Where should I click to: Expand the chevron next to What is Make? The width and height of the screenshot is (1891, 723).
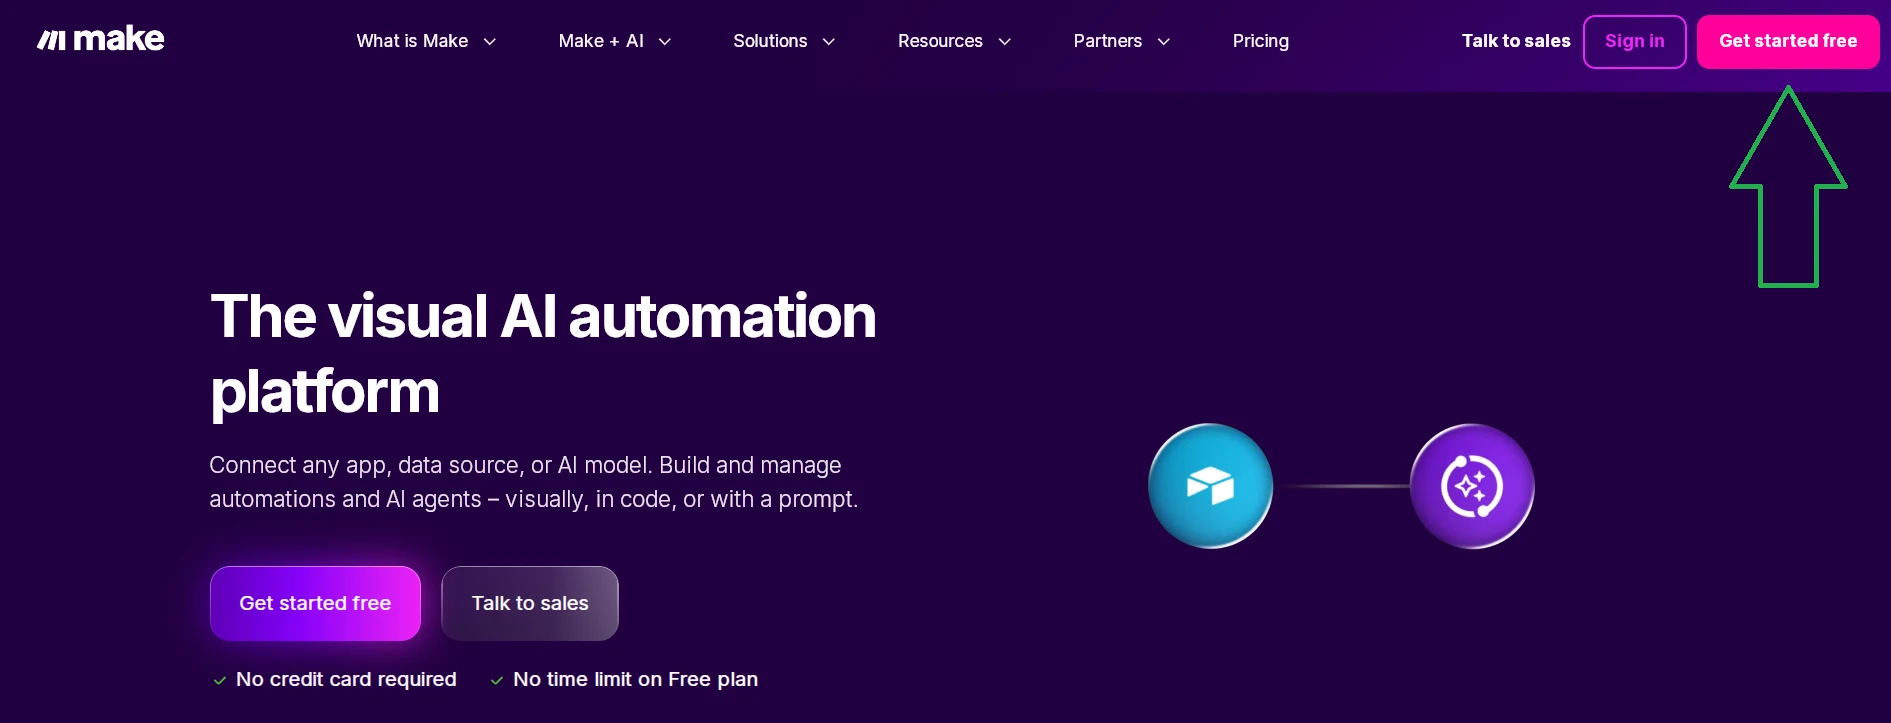coord(490,42)
